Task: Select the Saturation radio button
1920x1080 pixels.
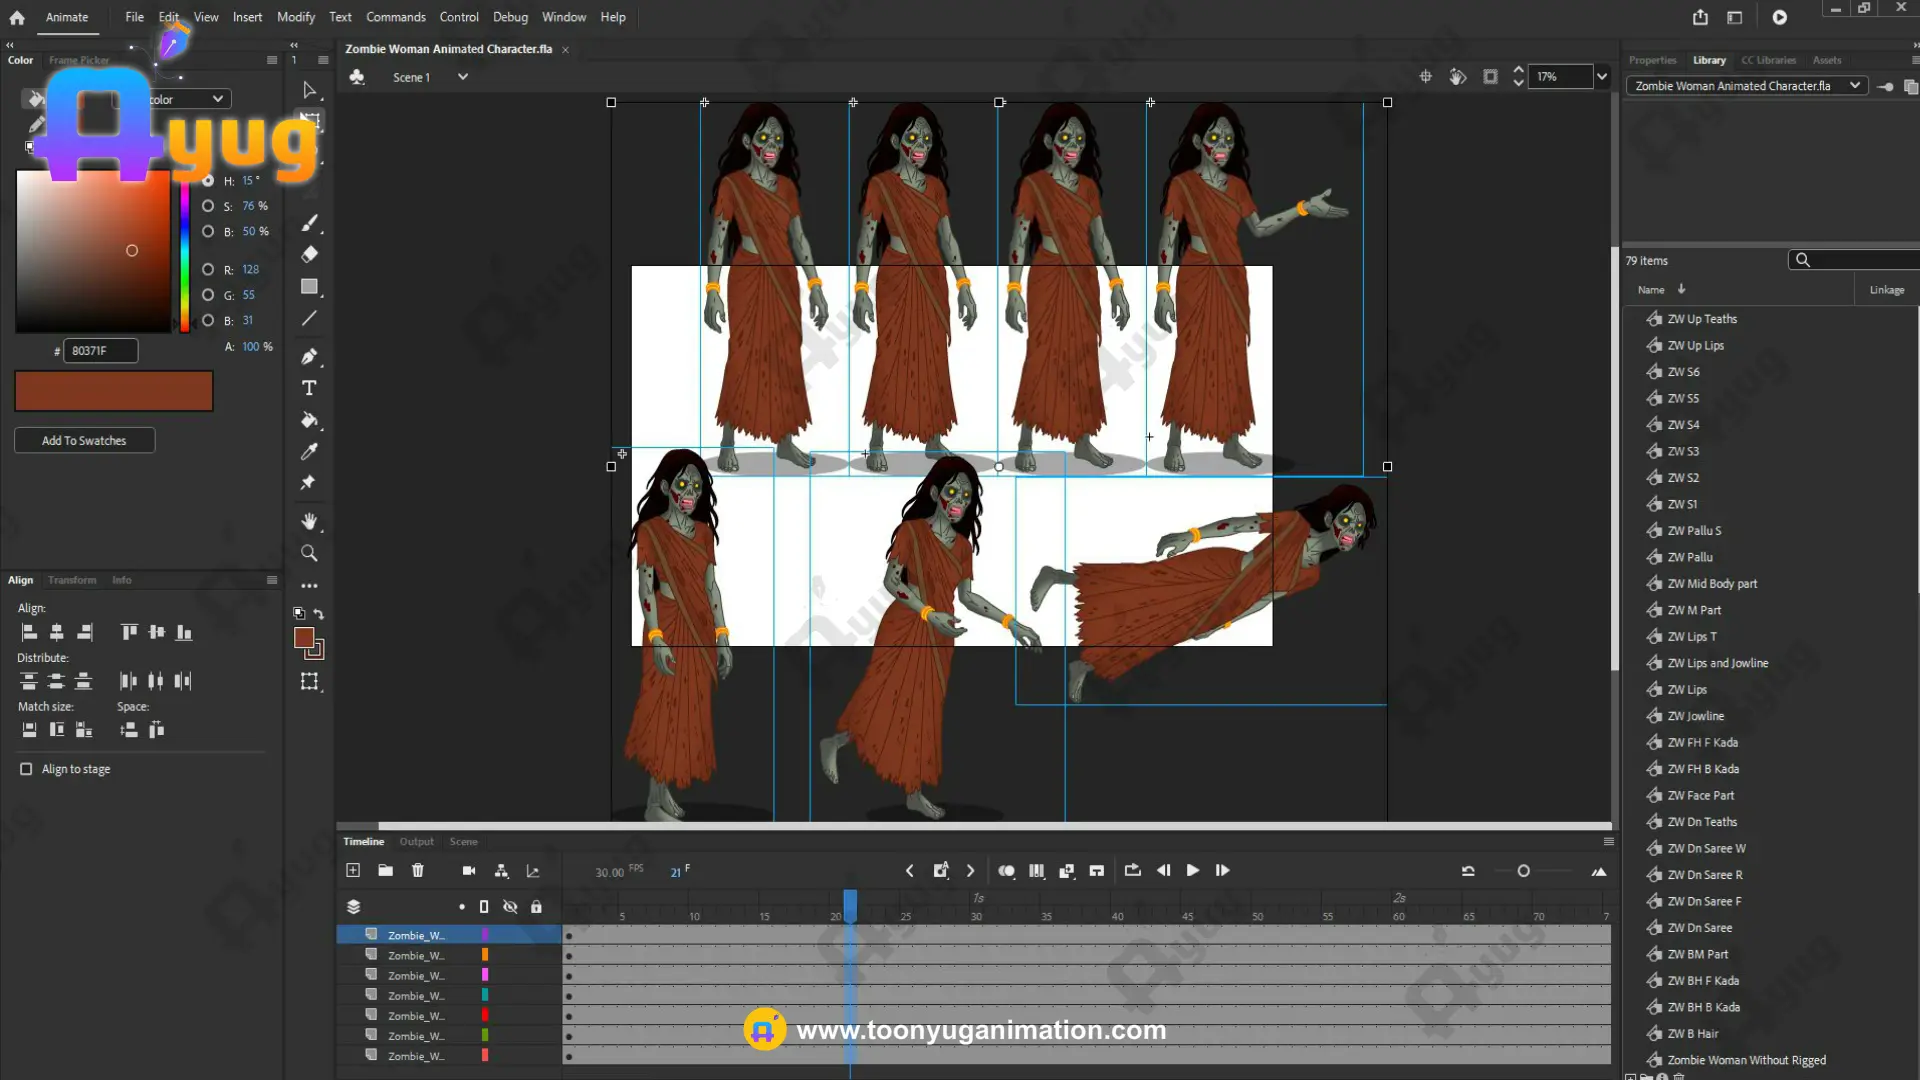Action: click(208, 206)
